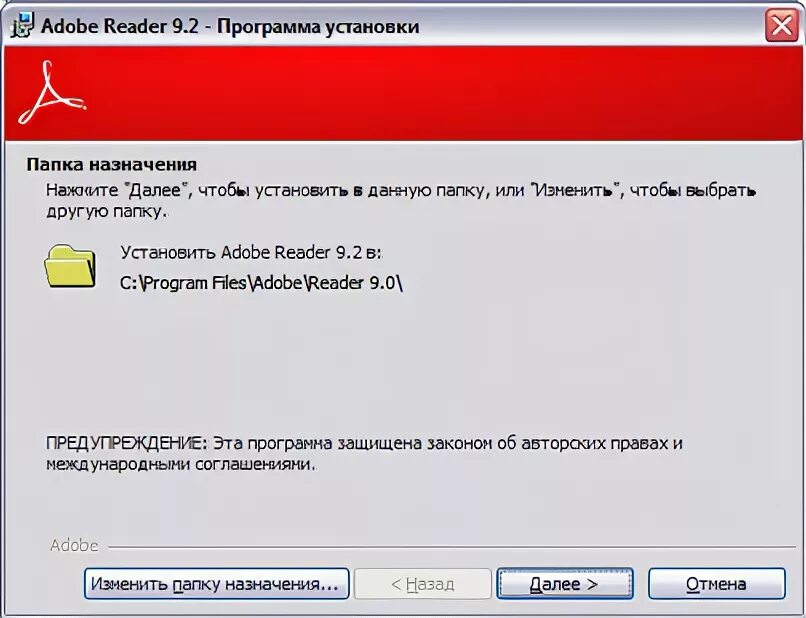Continue installation with "Далее >"
Image resolution: width=806 pixels, height=618 pixels.
(x=564, y=584)
